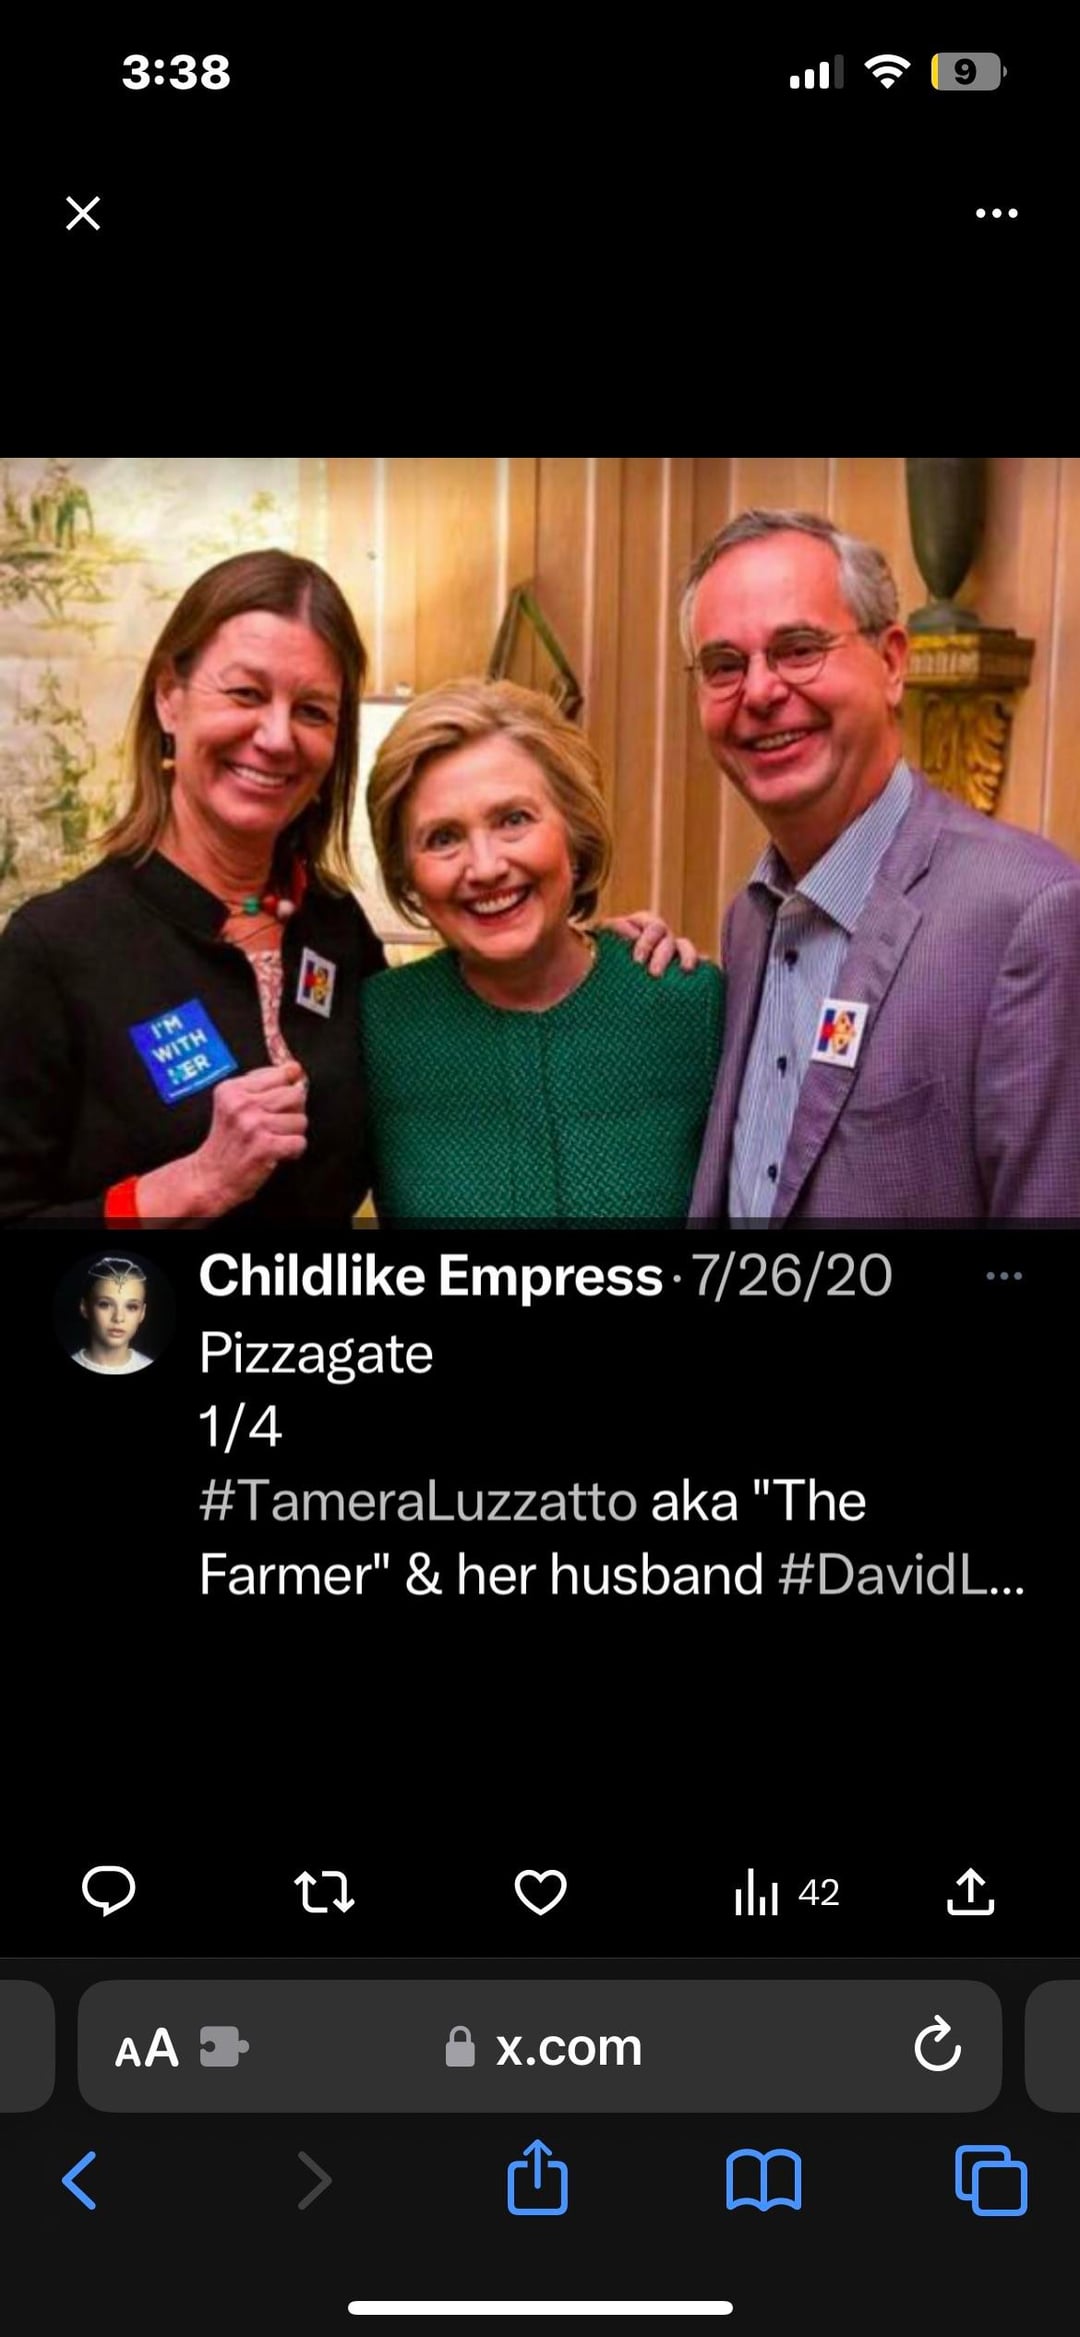The width and height of the screenshot is (1080, 2337).
Task: Tap the x.com address bar
Action: tap(543, 2047)
